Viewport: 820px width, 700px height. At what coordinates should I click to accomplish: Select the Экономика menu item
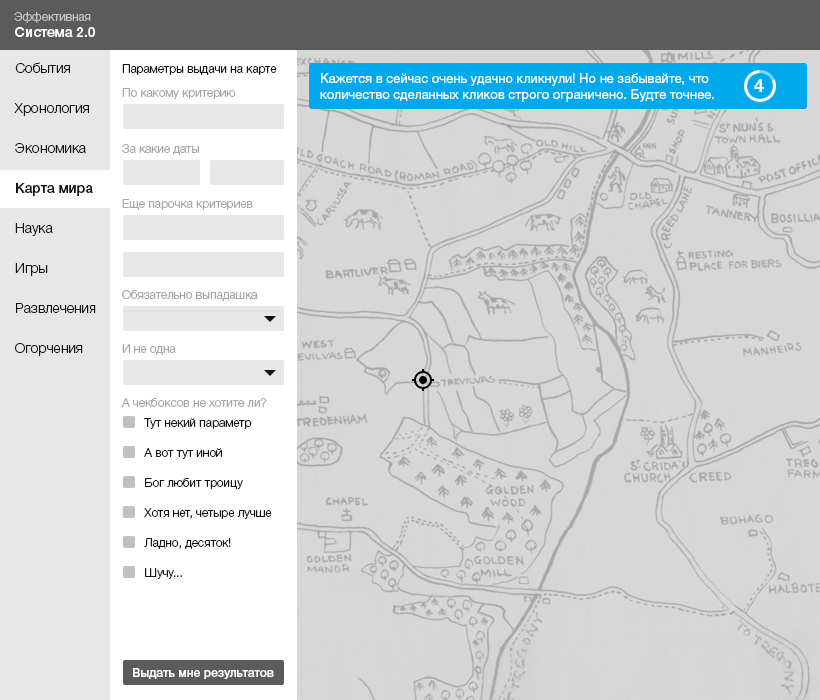(50, 148)
